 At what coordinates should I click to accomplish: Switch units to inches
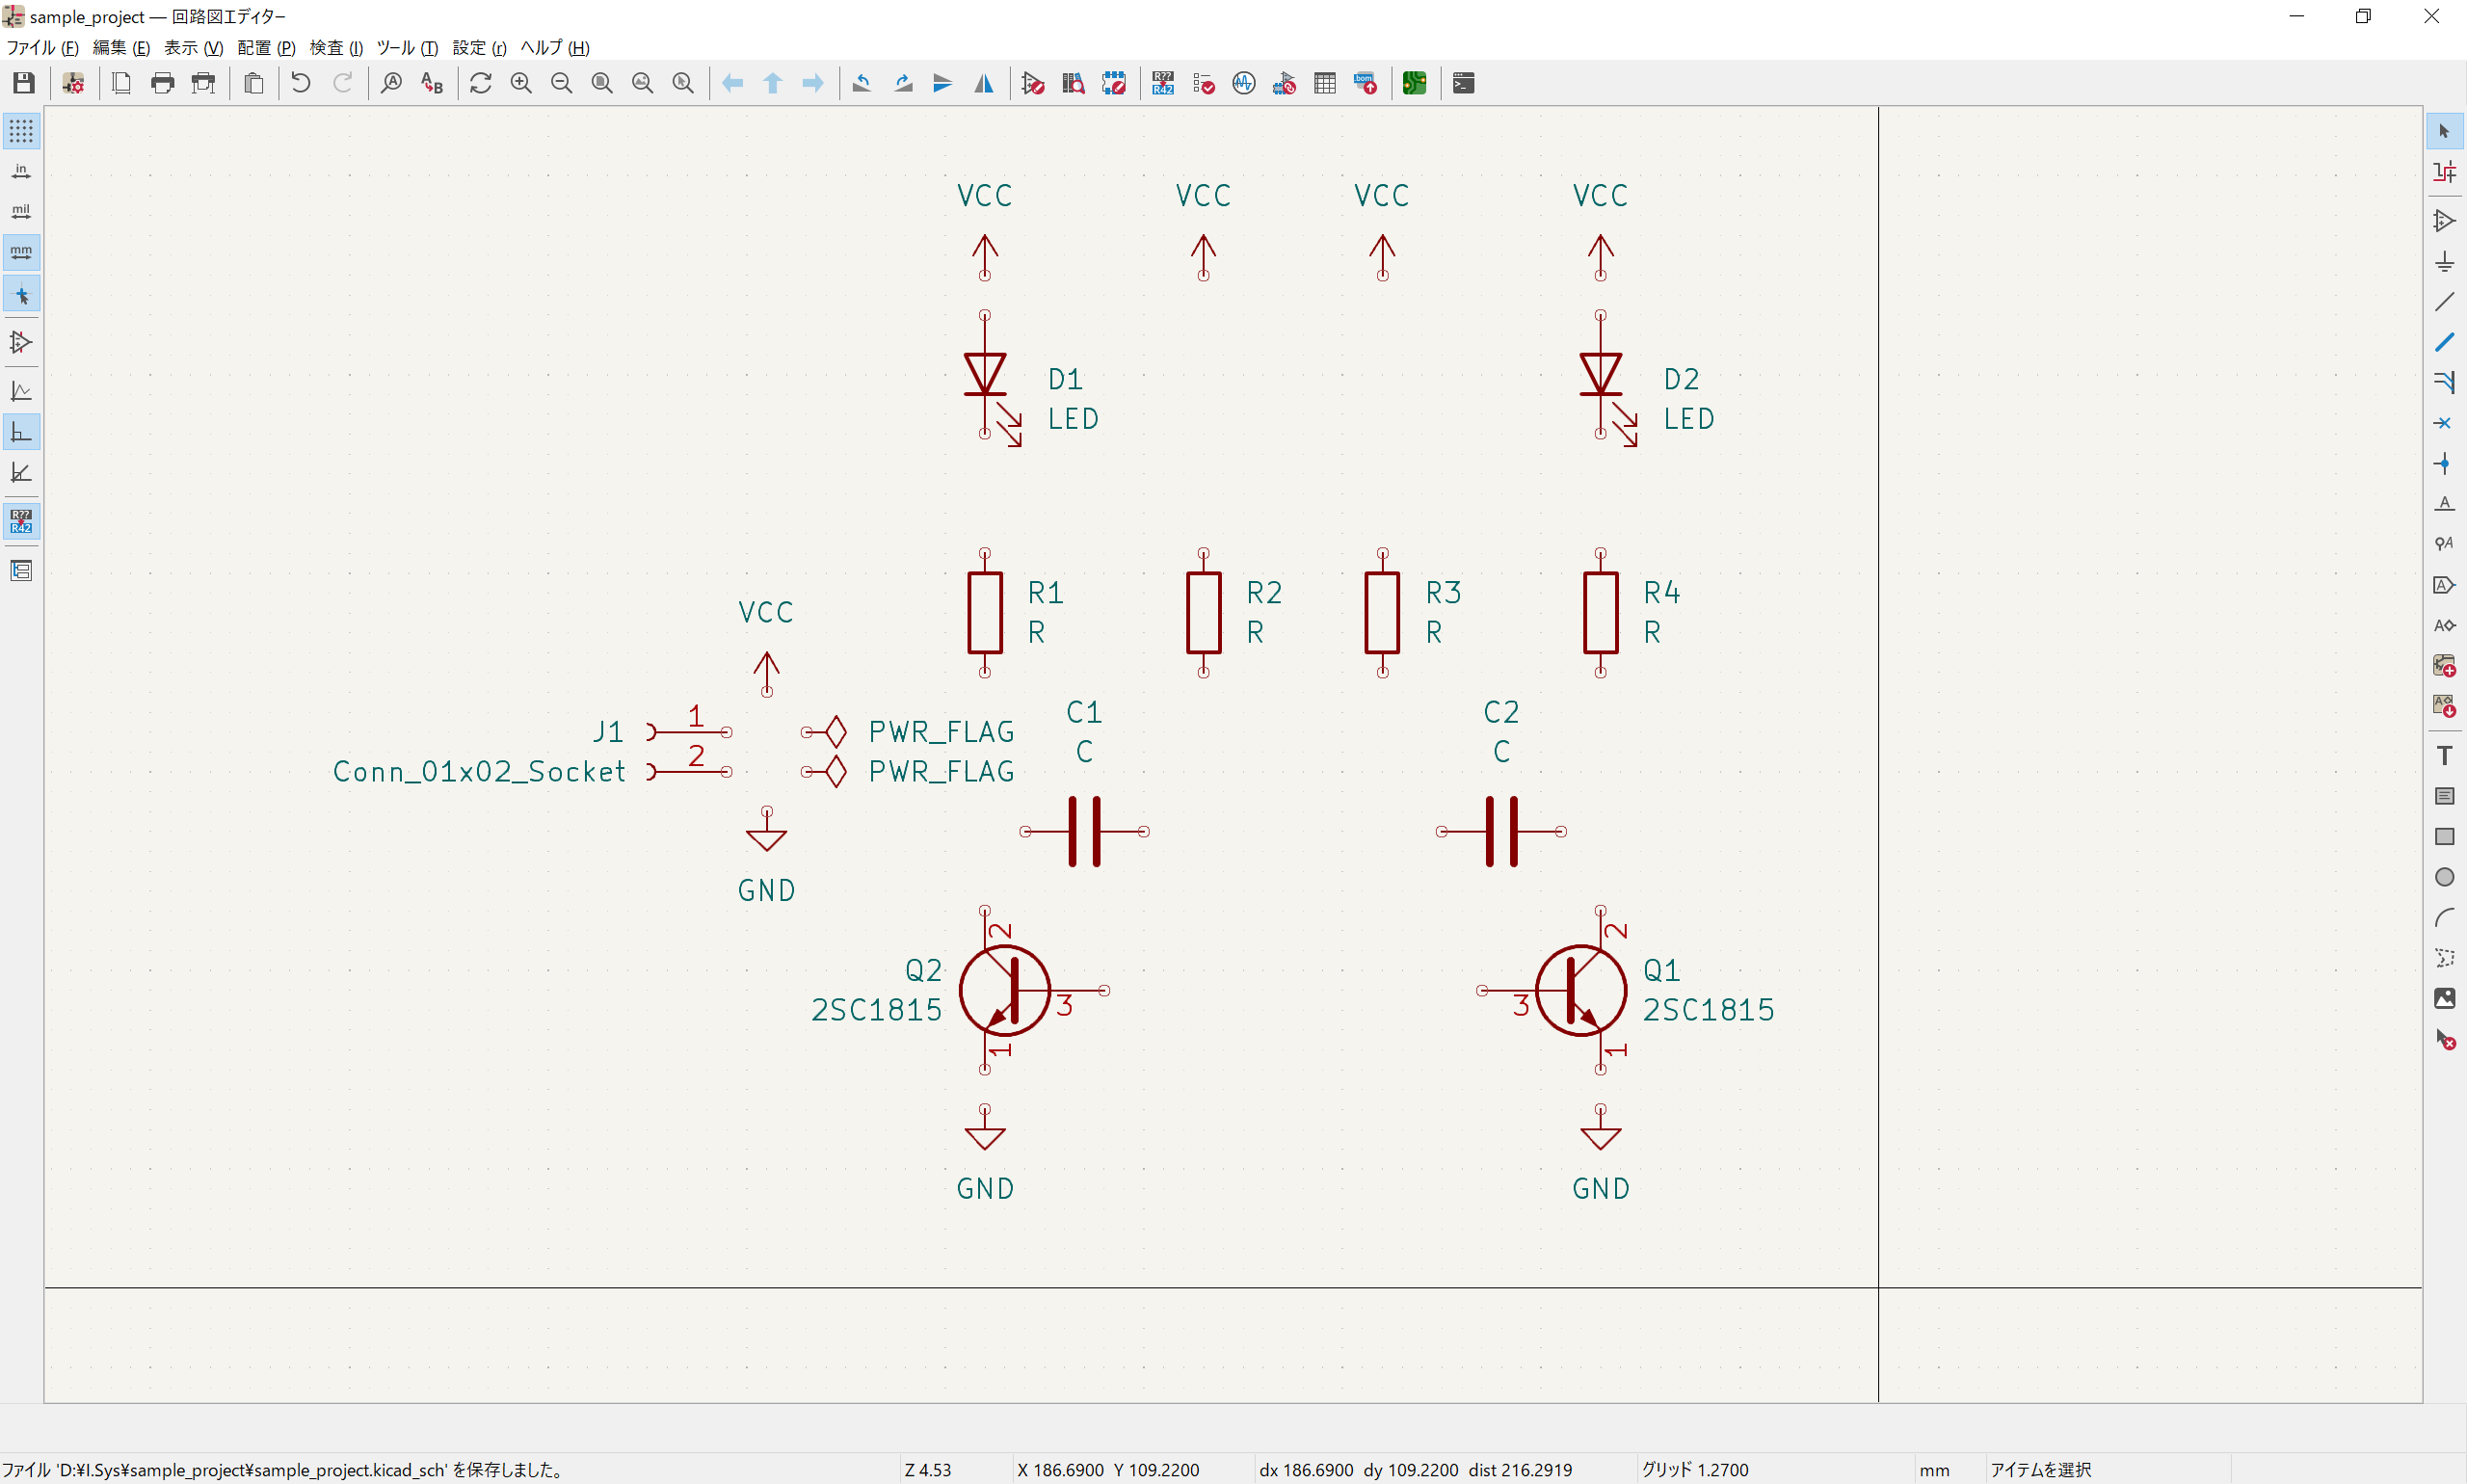21,172
